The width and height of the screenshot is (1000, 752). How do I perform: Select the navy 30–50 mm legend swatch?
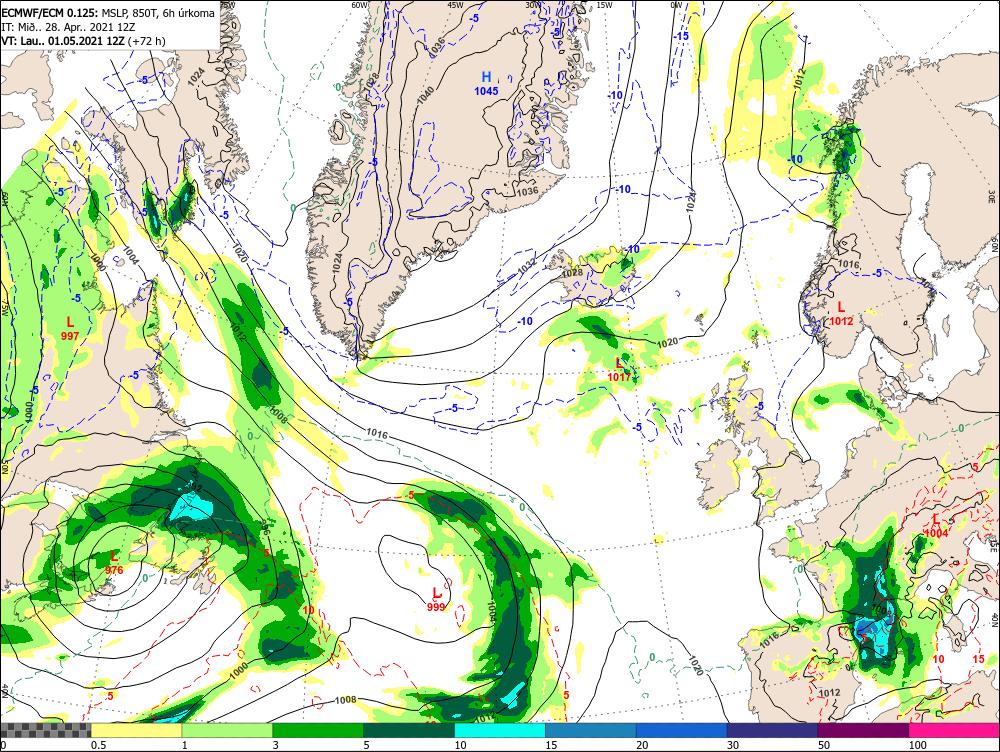click(x=772, y=730)
